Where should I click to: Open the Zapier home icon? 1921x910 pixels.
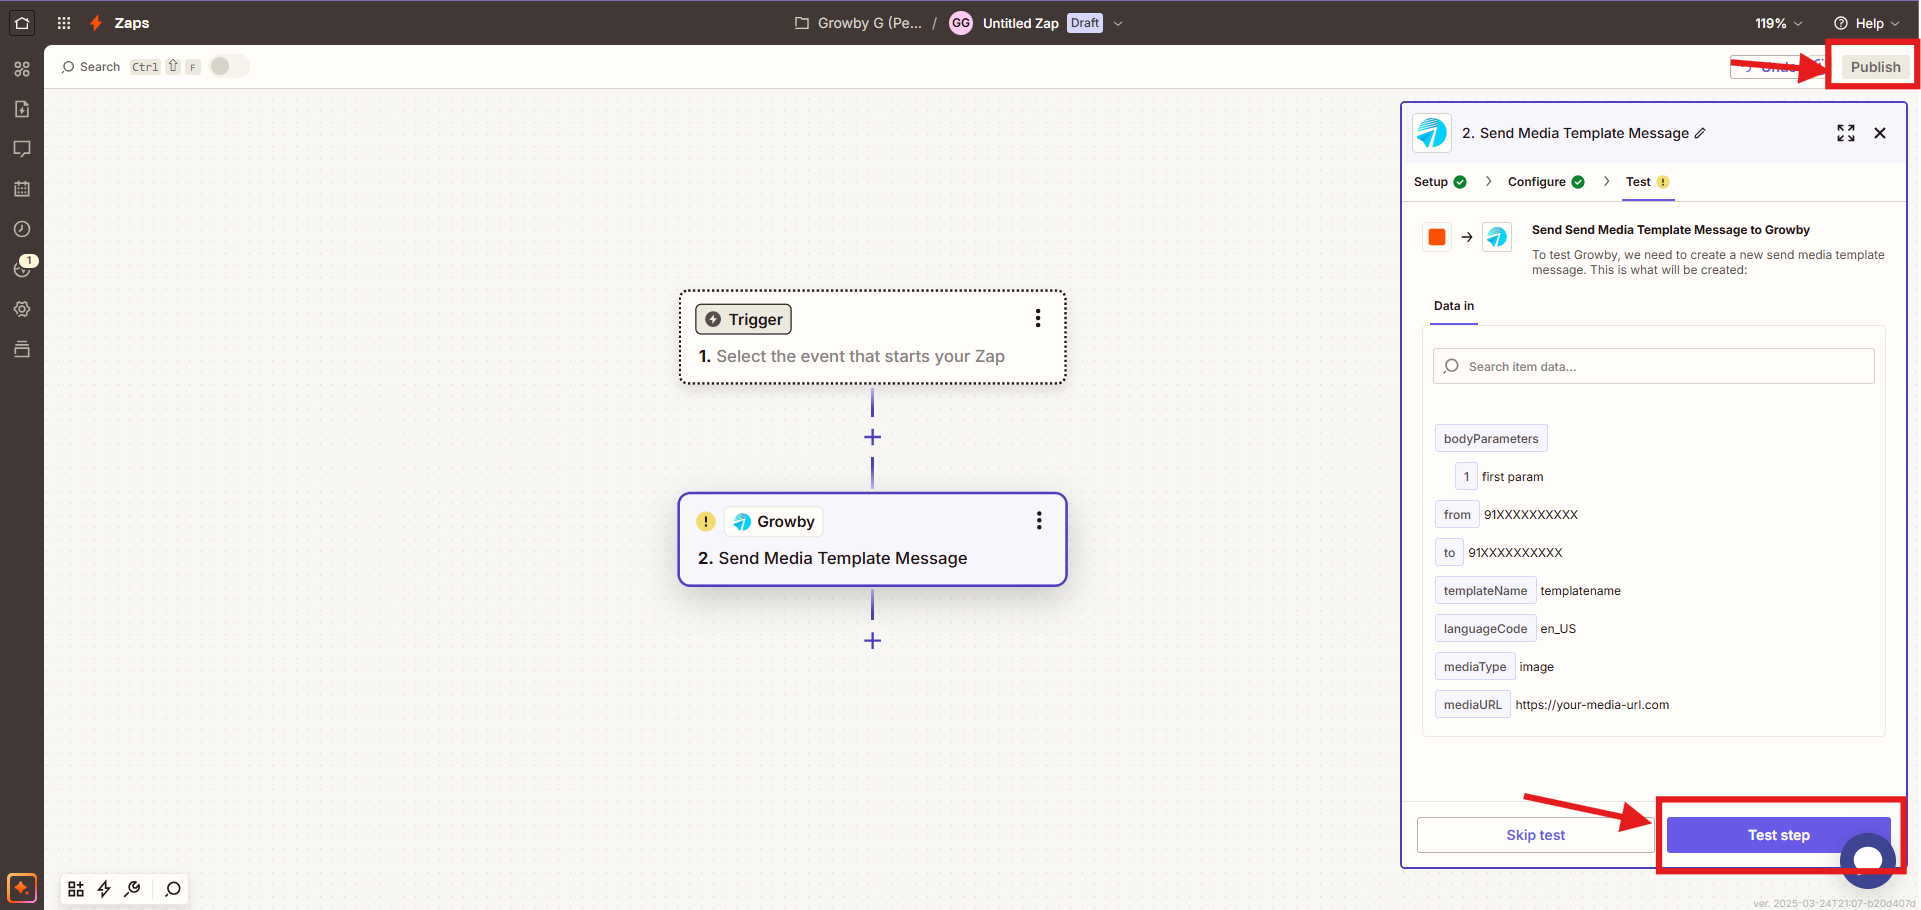coord(22,22)
